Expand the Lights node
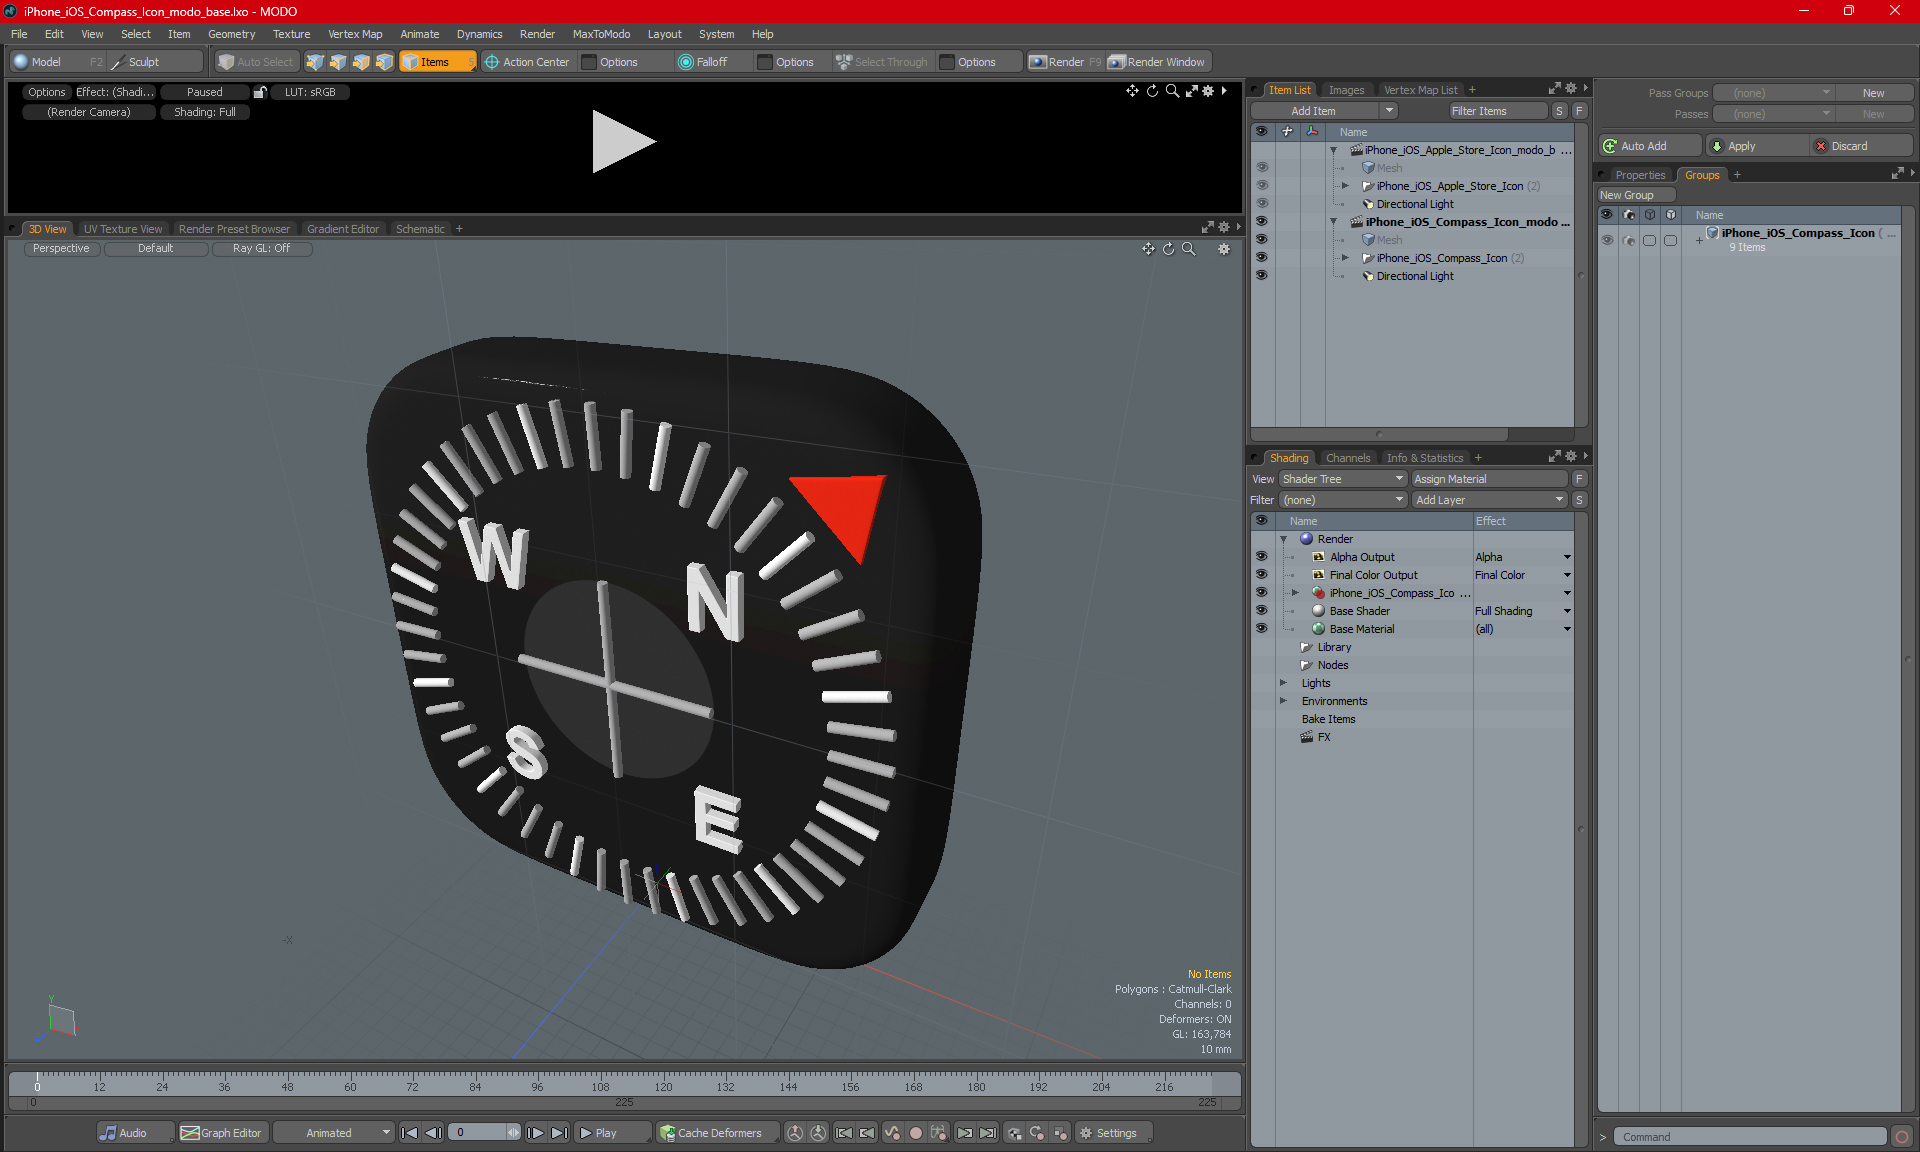 (1284, 683)
